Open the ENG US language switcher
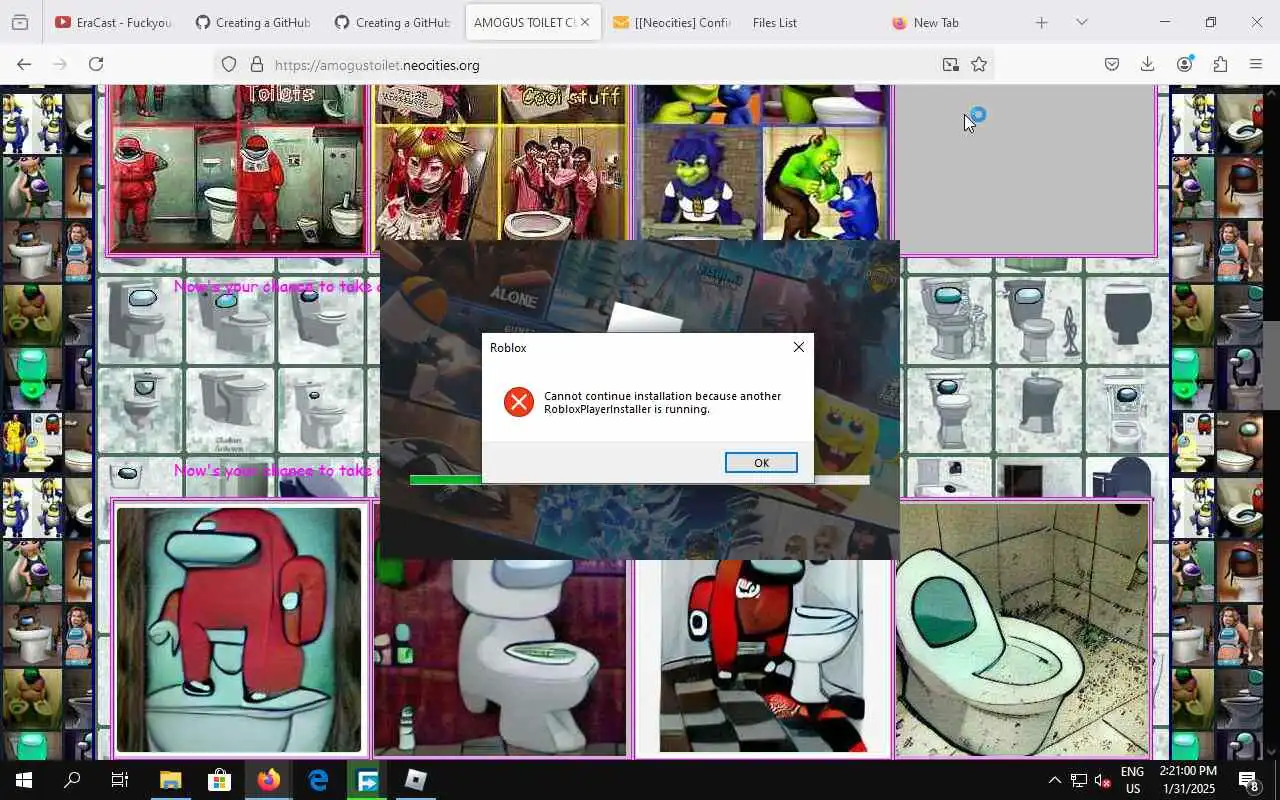This screenshot has height=800, width=1280. 1132,780
